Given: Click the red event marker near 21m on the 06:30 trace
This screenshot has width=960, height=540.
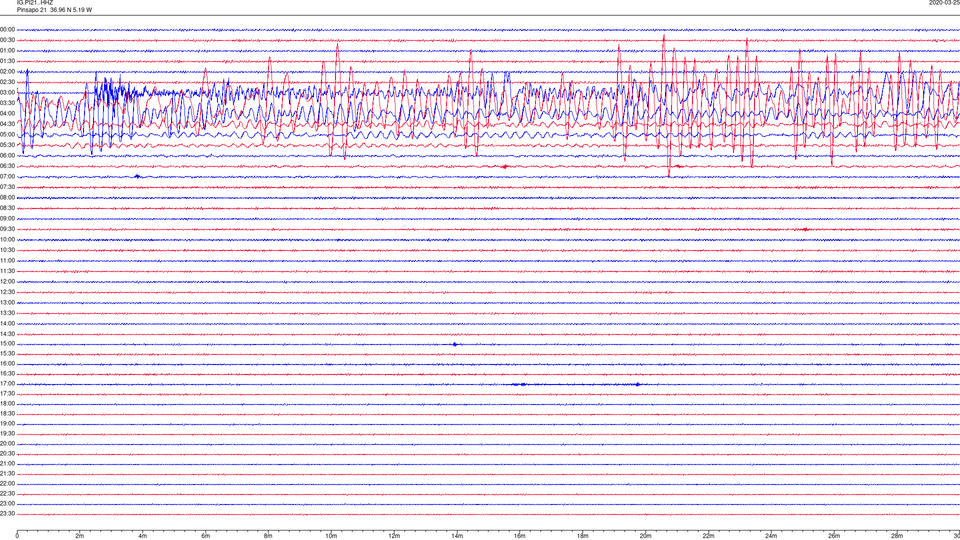Looking at the screenshot, I should point(678,166).
